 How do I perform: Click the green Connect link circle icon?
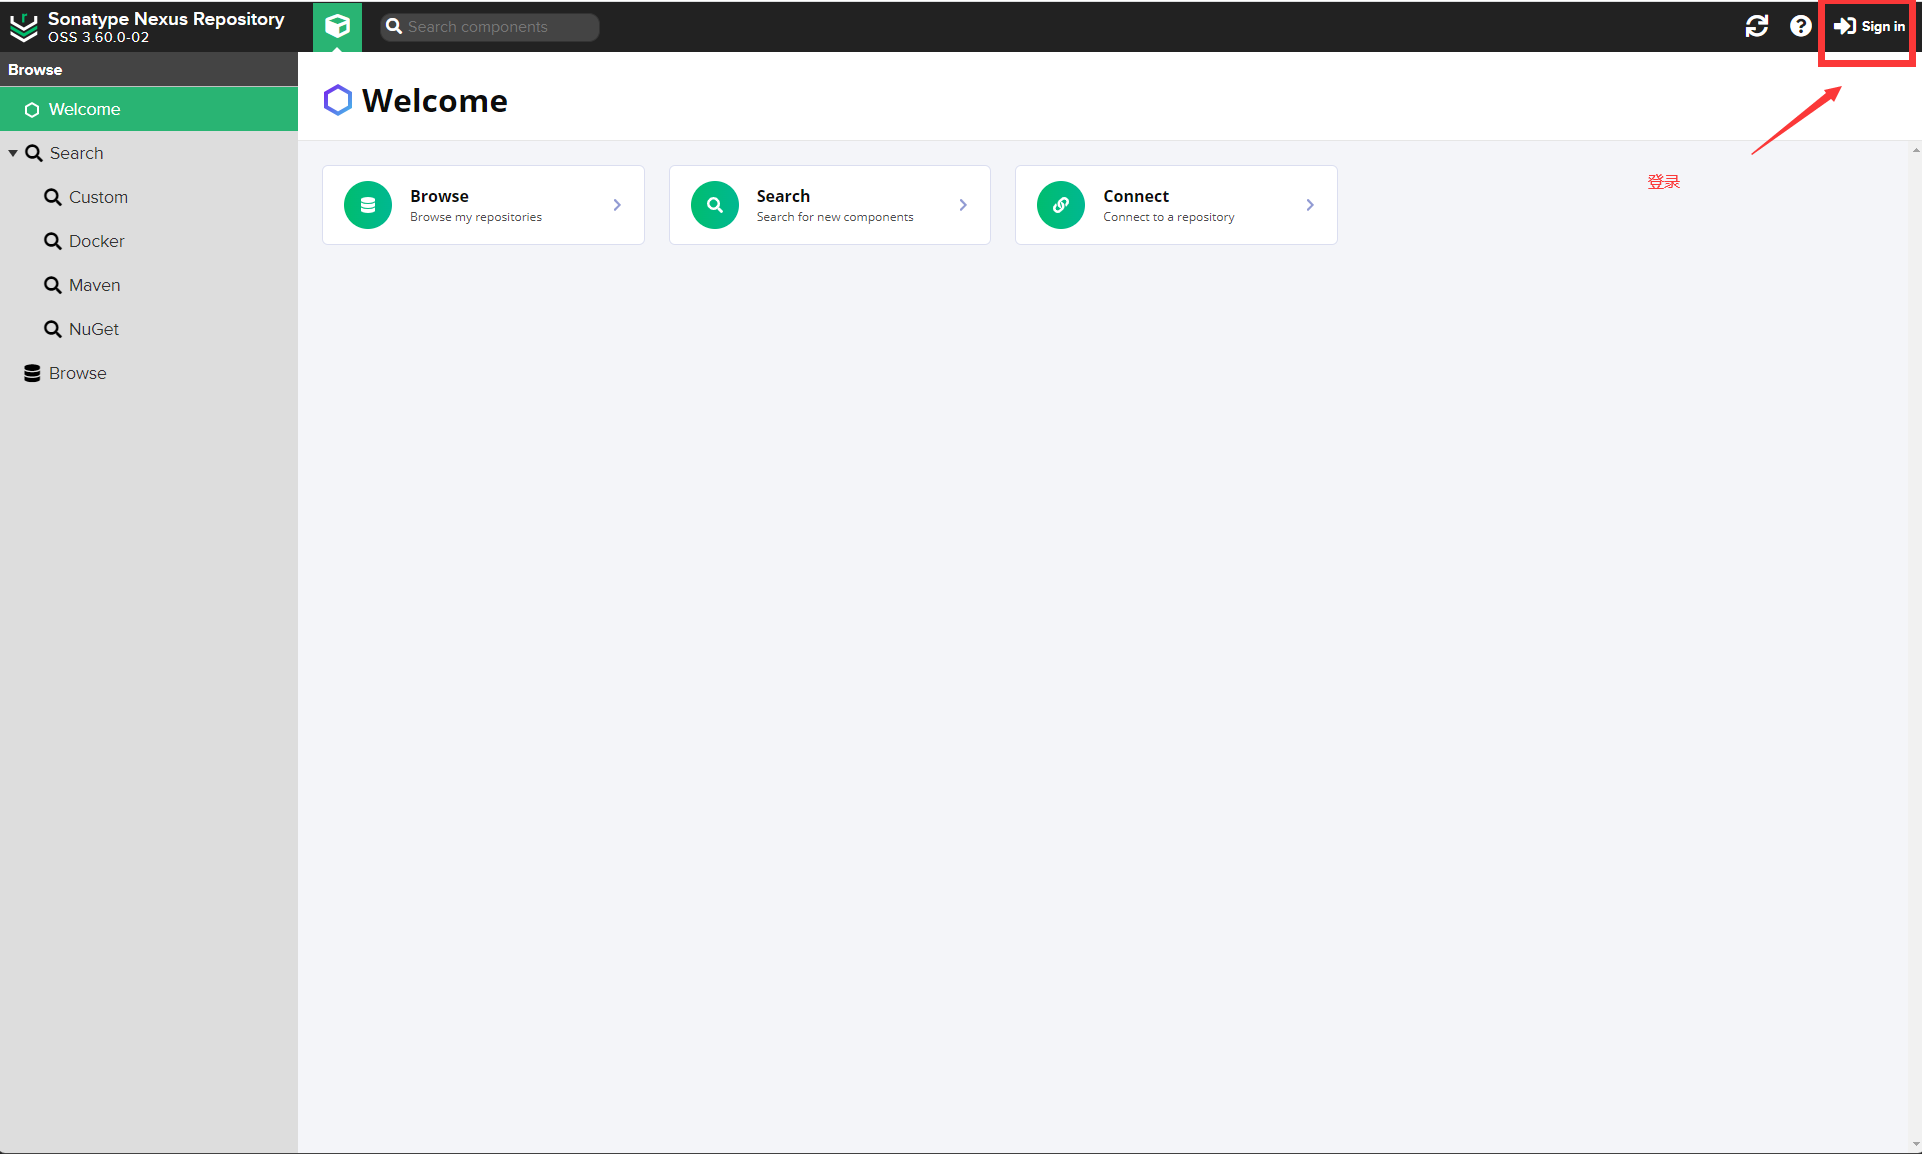1061,205
